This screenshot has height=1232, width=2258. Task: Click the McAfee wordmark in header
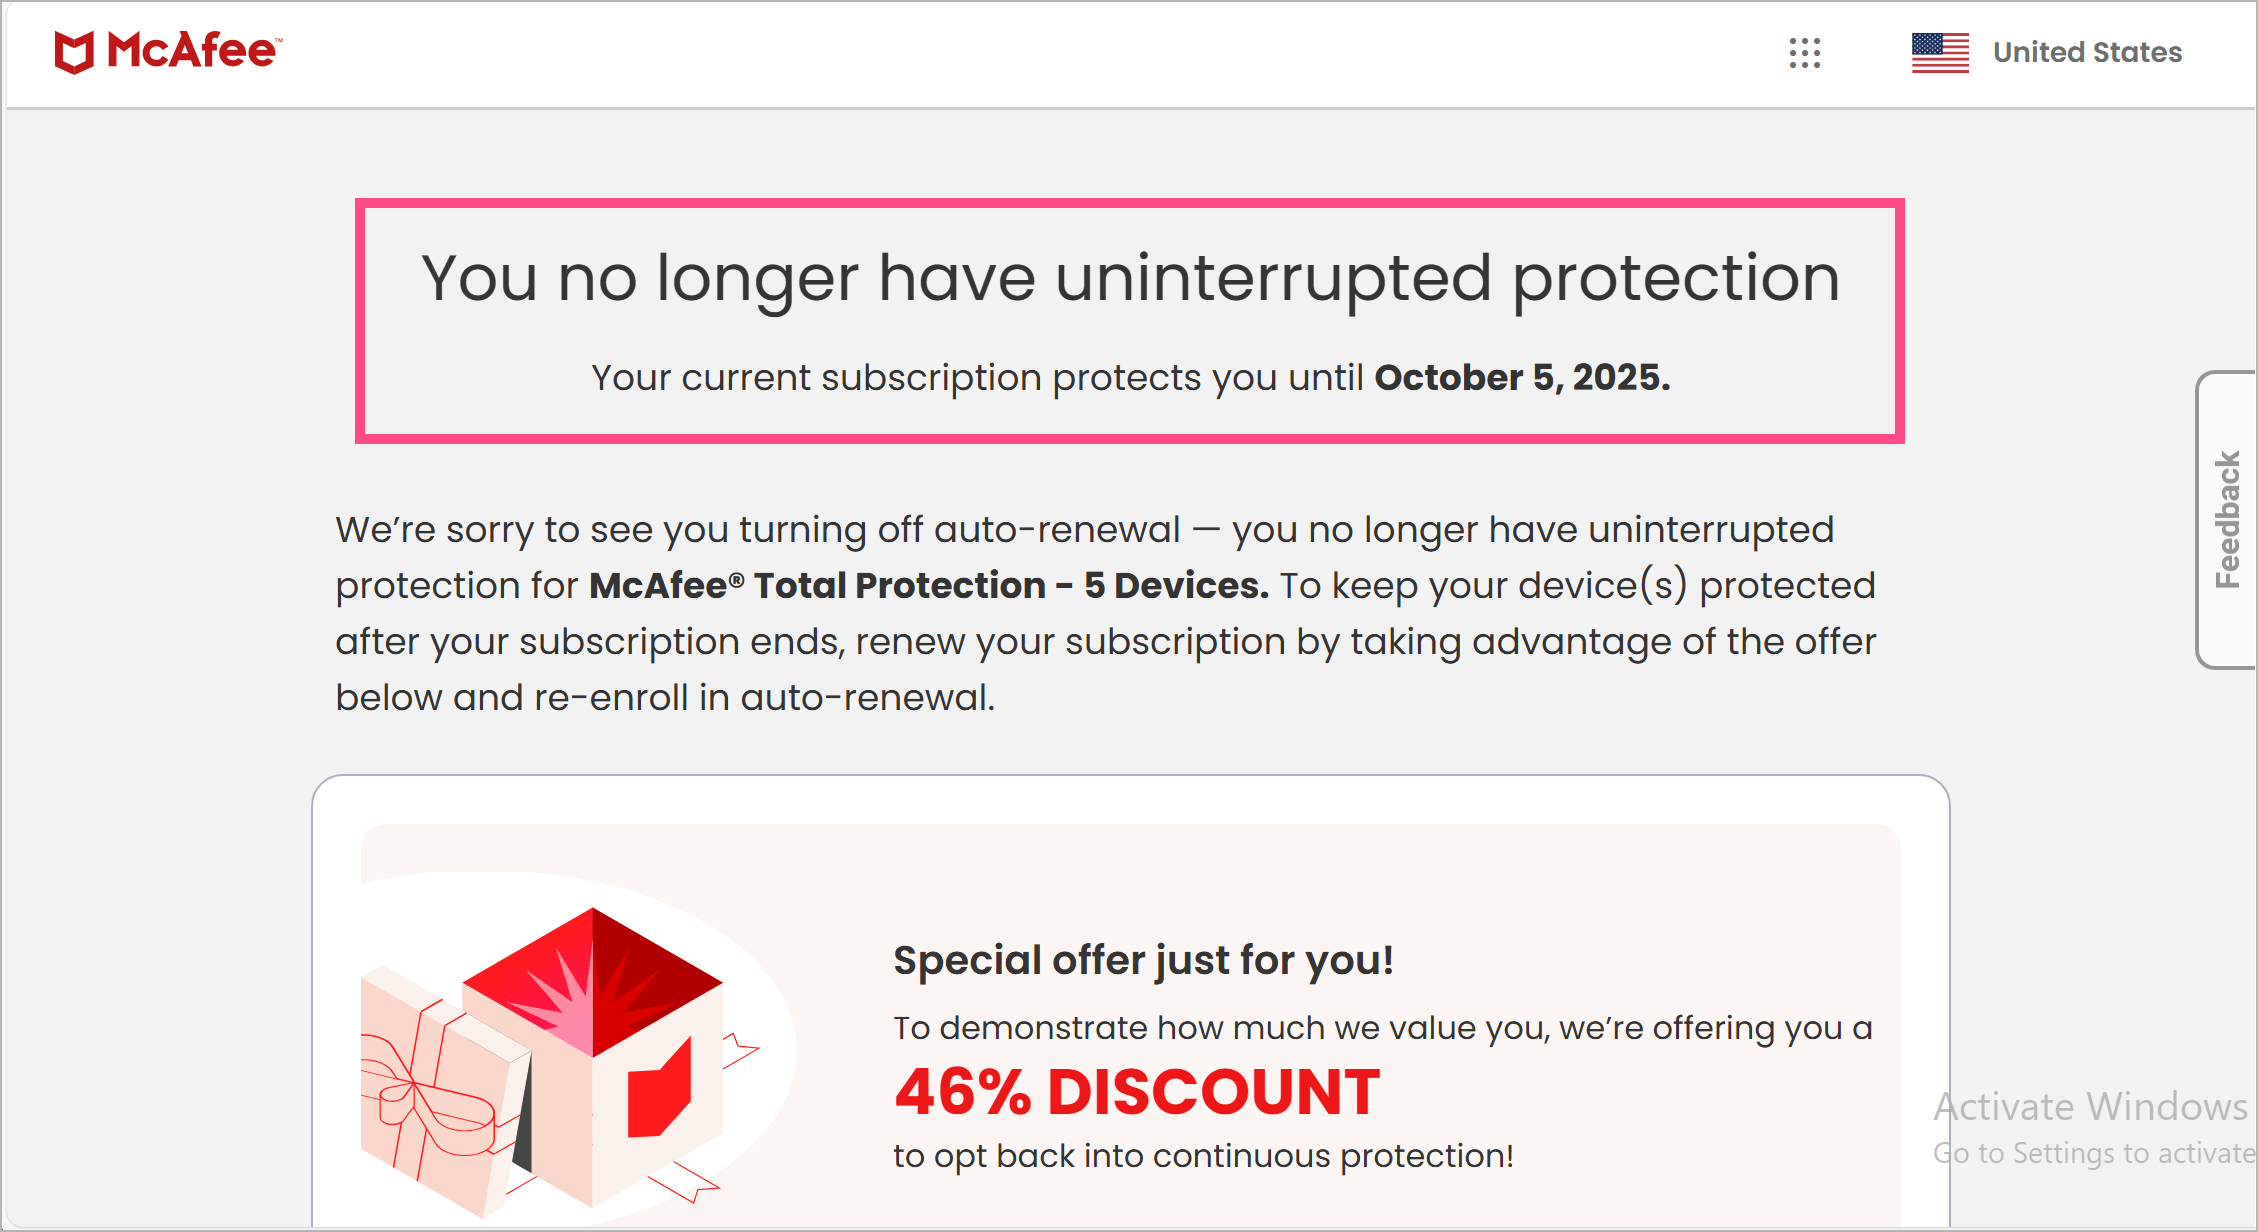point(193,50)
